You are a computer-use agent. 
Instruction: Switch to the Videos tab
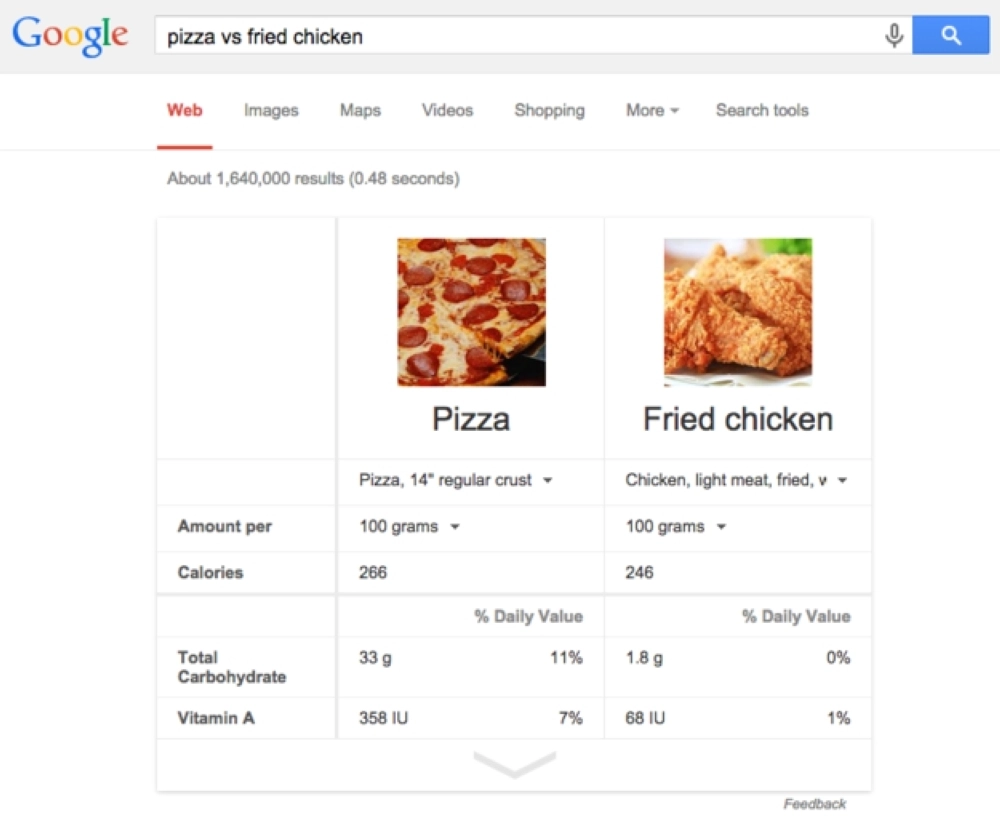point(447,111)
